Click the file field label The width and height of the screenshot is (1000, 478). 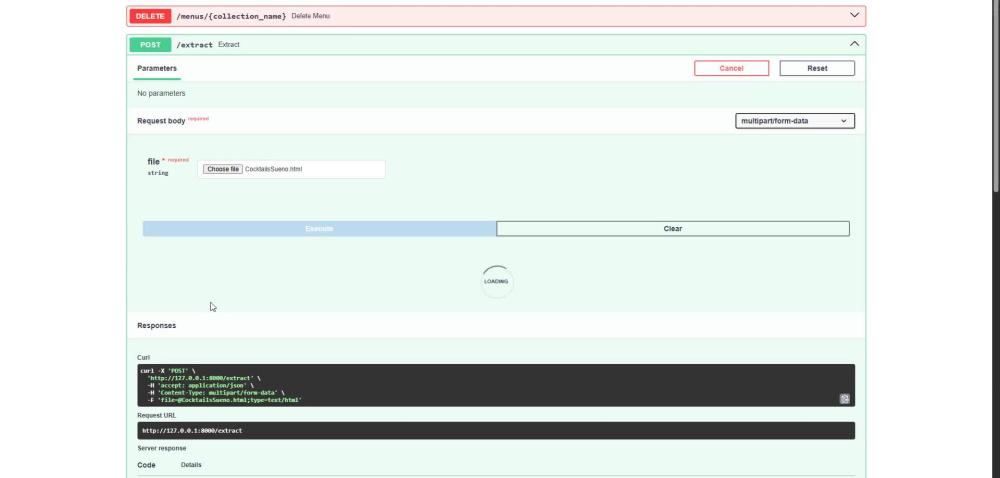153,161
